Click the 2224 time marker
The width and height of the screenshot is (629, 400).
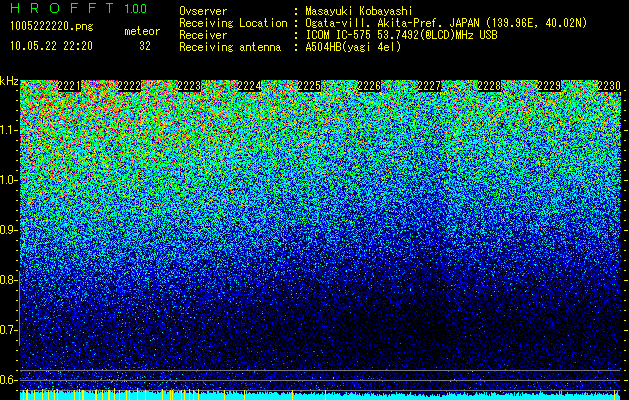[249, 86]
